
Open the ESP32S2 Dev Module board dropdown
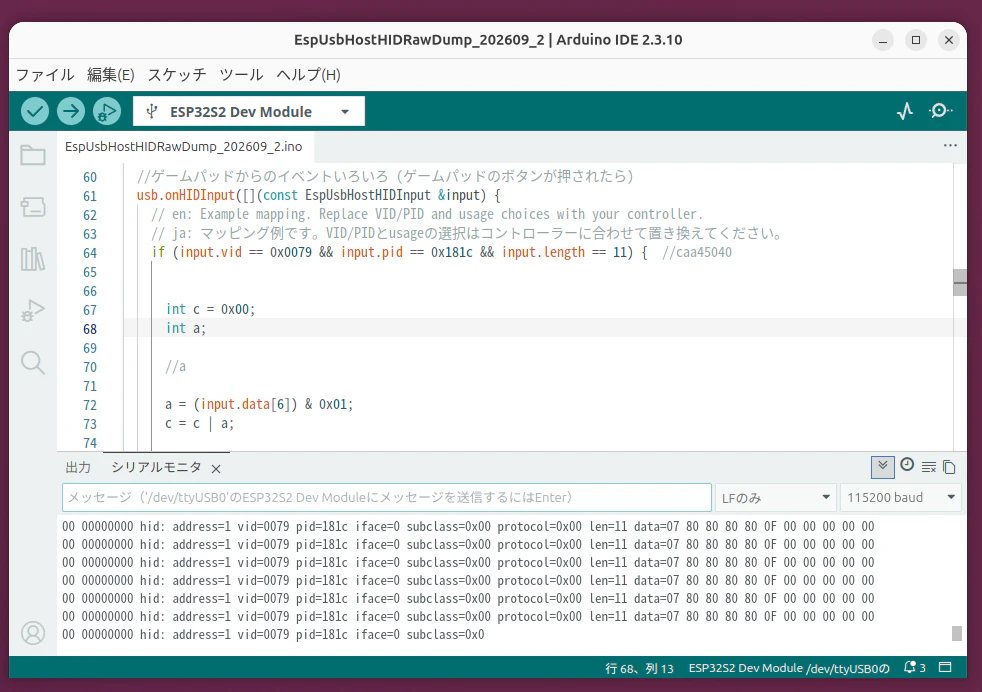click(249, 111)
